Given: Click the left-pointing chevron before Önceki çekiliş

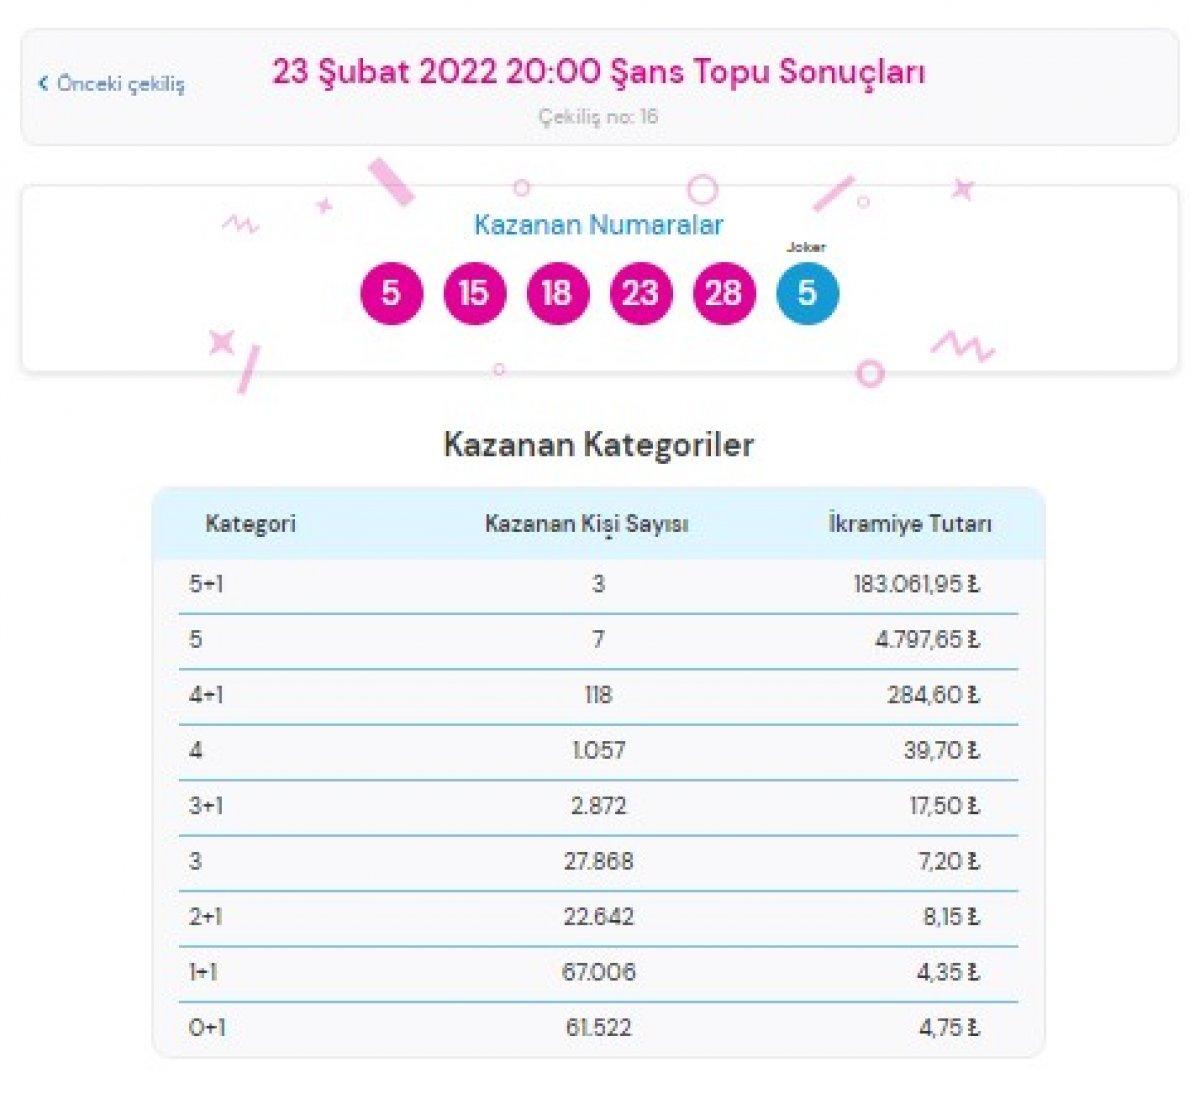Looking at the screenshot, I should tap(41, 83).
